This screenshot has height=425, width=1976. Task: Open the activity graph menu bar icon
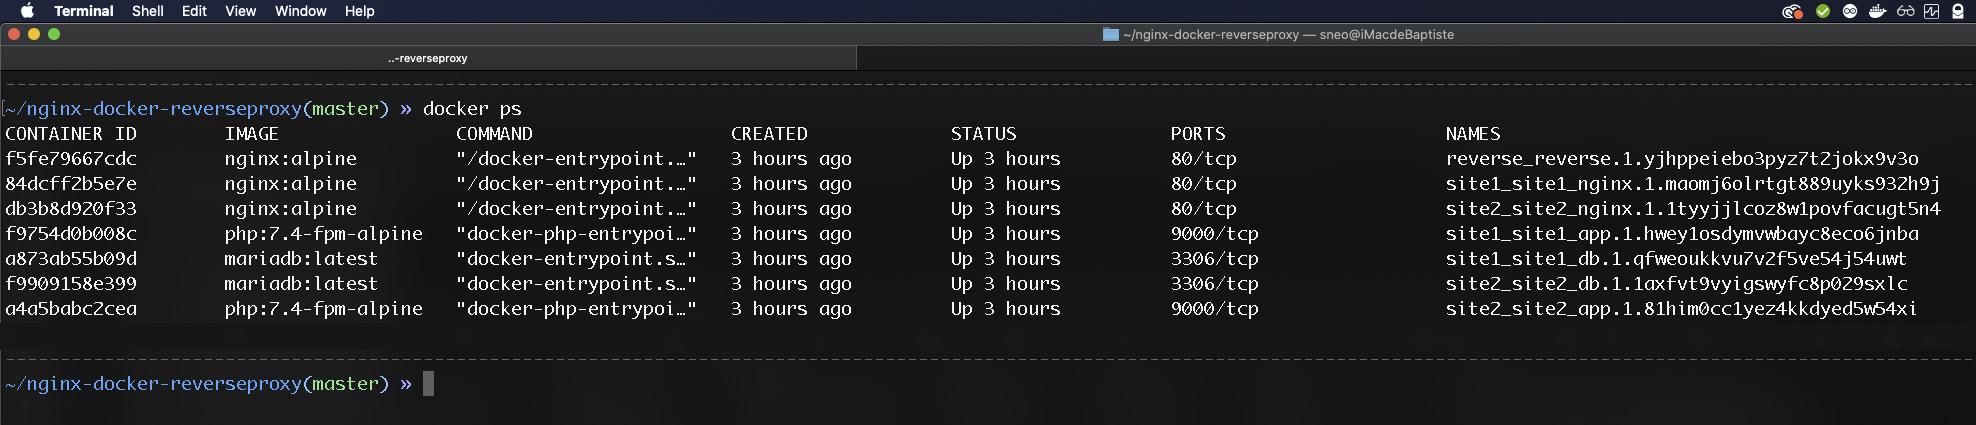coord(1931,12)
